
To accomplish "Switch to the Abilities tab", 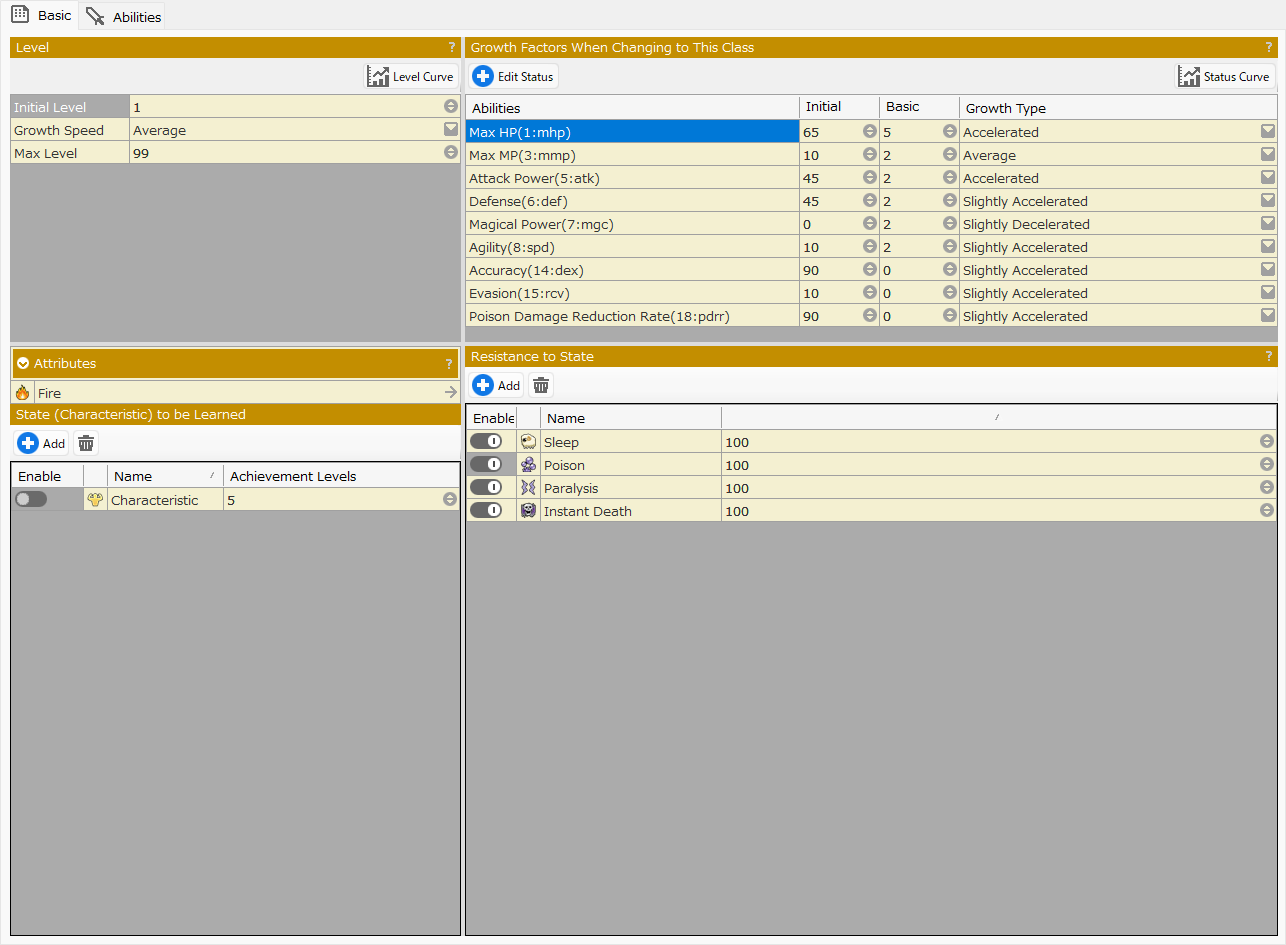I will (124, 17).
